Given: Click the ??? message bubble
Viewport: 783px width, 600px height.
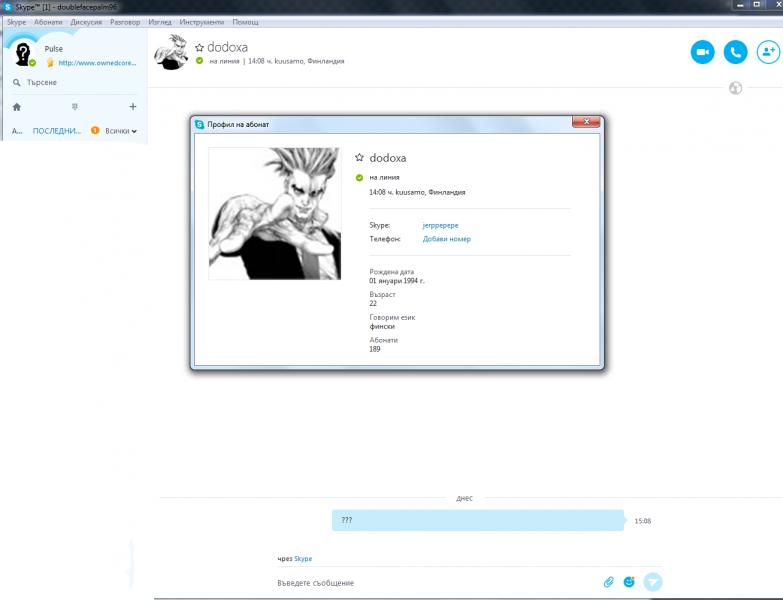Looking at the screenshot, I should click(478, 520).
